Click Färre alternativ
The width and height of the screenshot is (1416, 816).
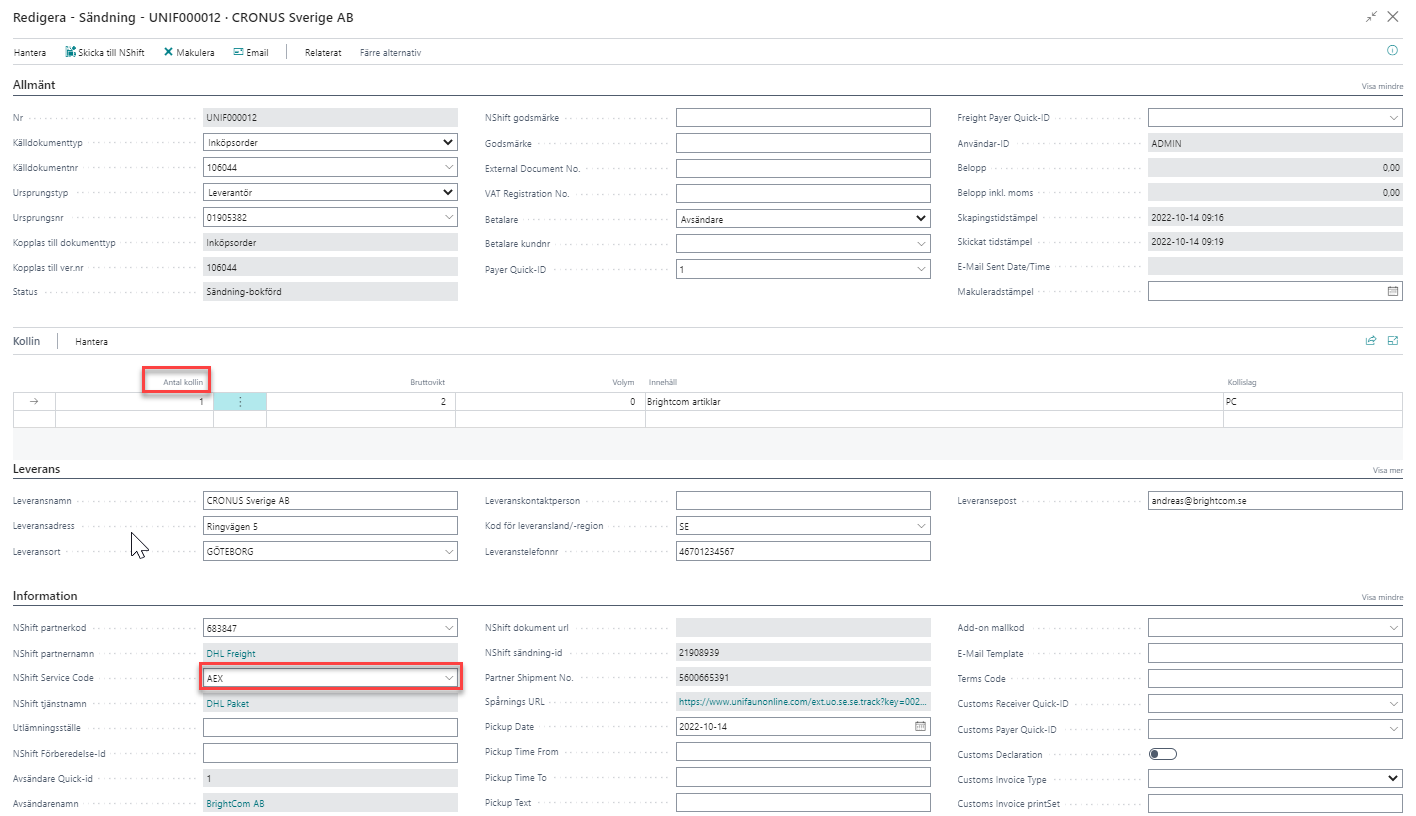pos(390,52)
